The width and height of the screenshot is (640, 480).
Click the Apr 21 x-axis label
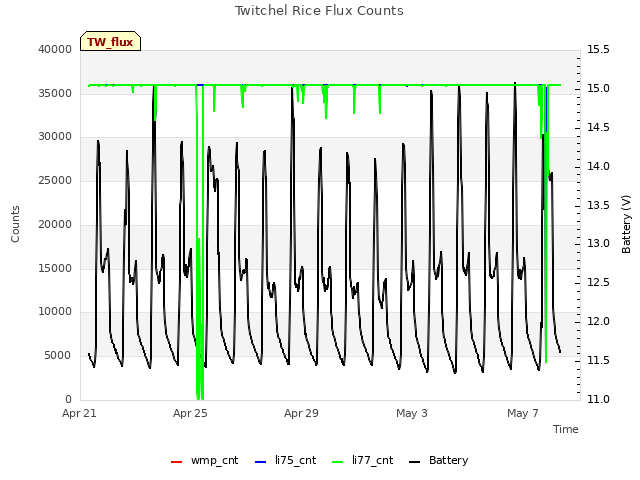79,413
